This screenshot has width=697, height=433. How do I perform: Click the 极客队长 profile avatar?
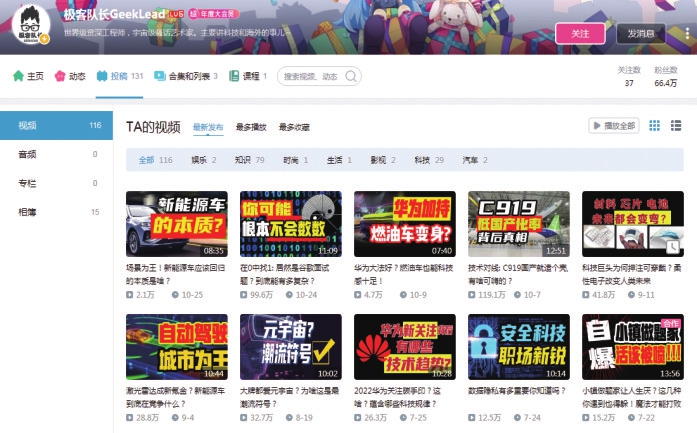click(30, 24)
